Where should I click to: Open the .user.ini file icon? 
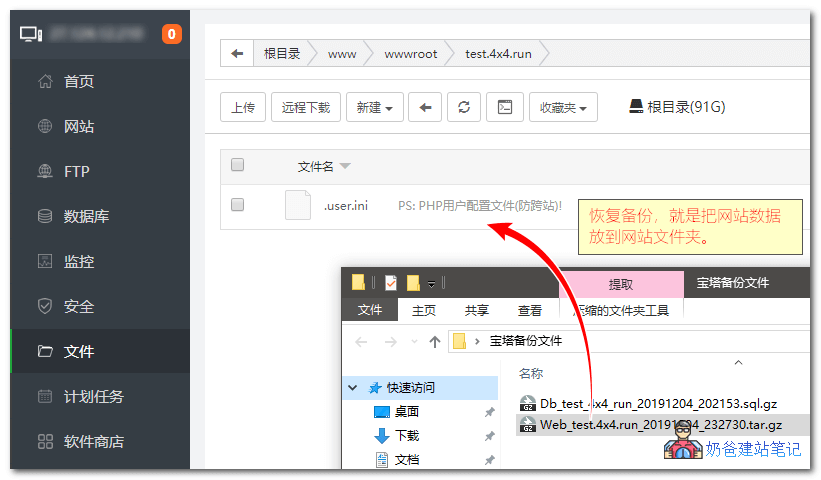[298, 205]
